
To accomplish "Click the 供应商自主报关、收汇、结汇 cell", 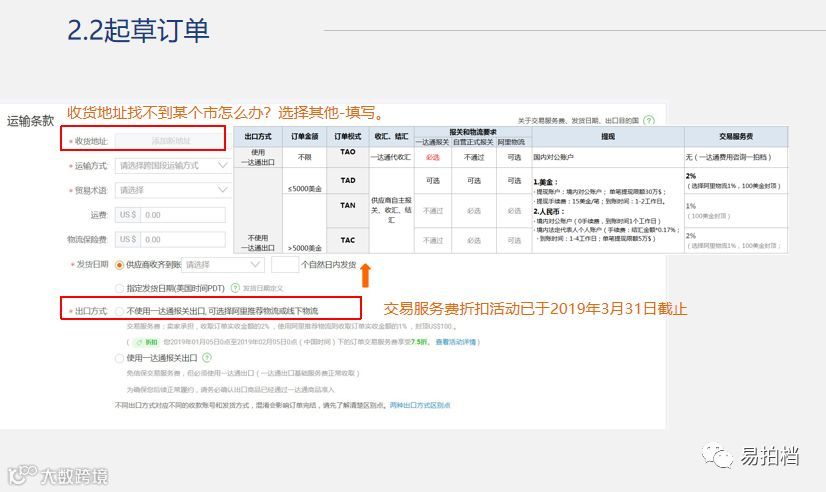I will click(x=391, y=210).
